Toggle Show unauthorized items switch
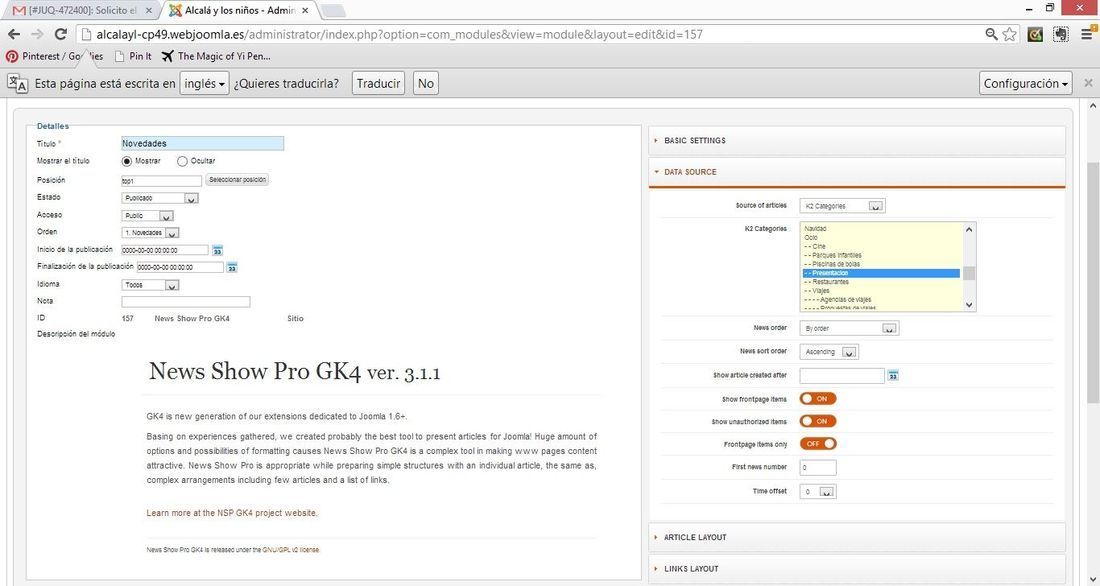This screenshot has height=586, width=1100. pos(818,421)
